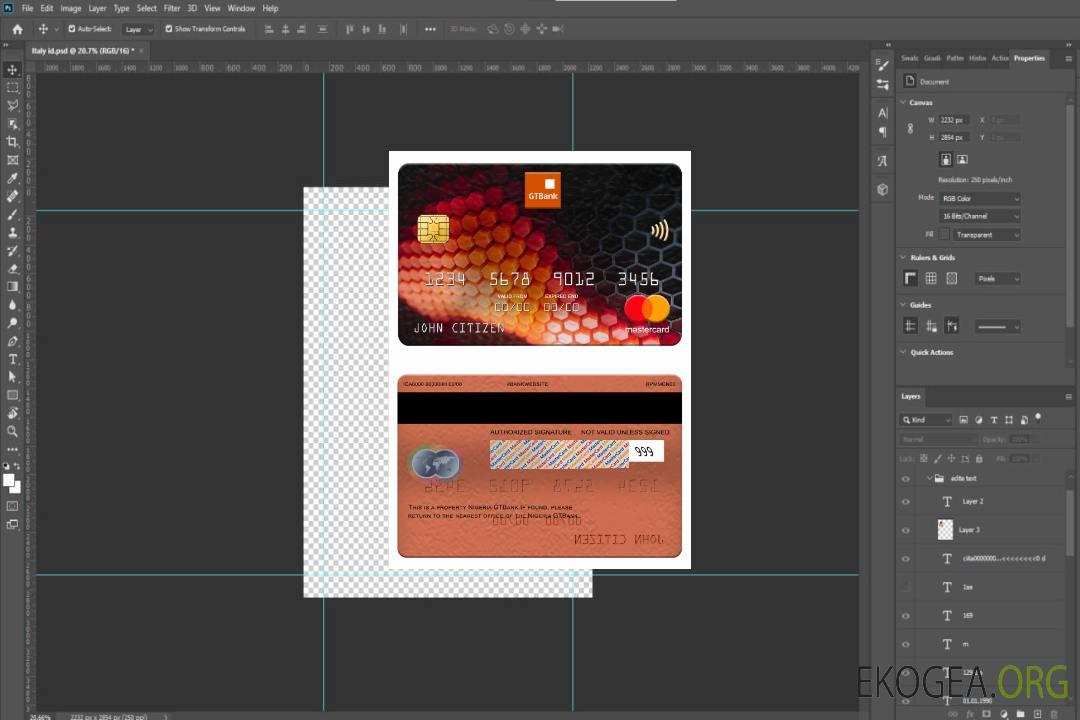Select the Rectangular Marquee tool
The height and width of the screenshot is (720, 1080).
[x=12, y=88]
